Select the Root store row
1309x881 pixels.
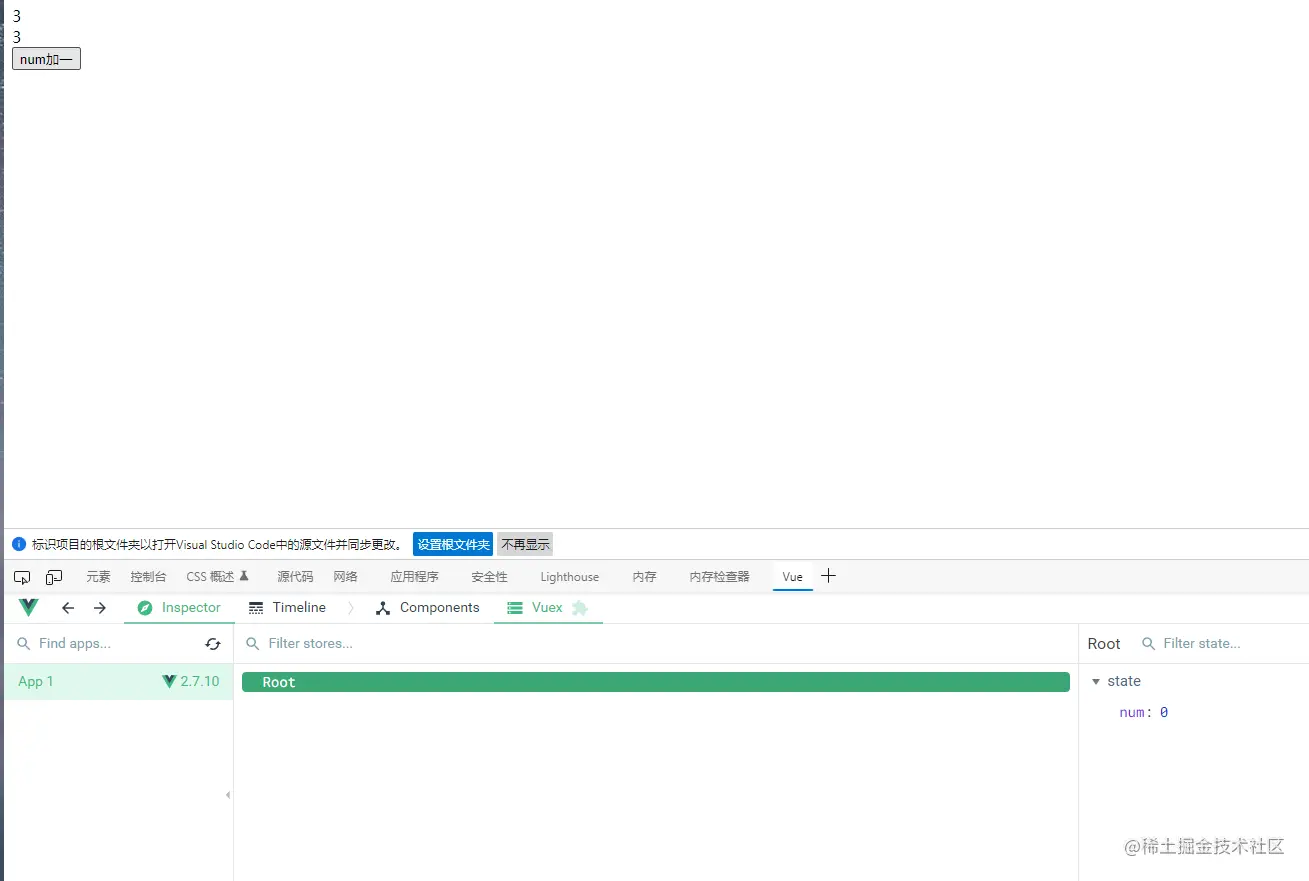pos(656,682)
